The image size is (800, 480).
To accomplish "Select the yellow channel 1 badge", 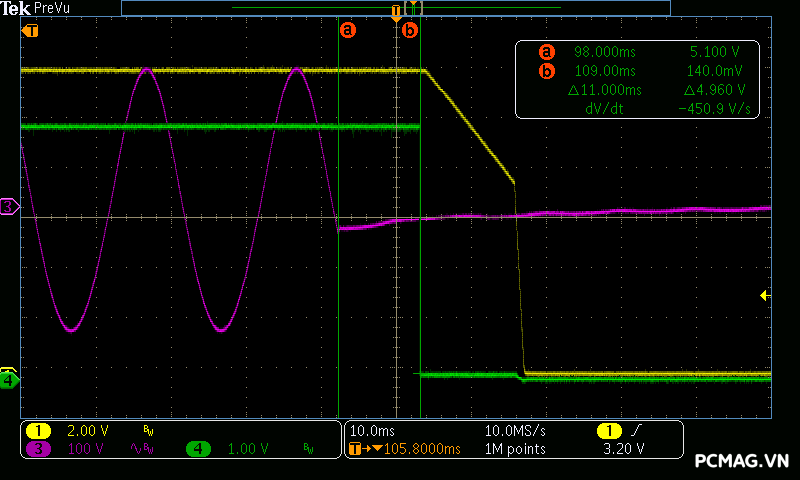I will pos(38,430).
